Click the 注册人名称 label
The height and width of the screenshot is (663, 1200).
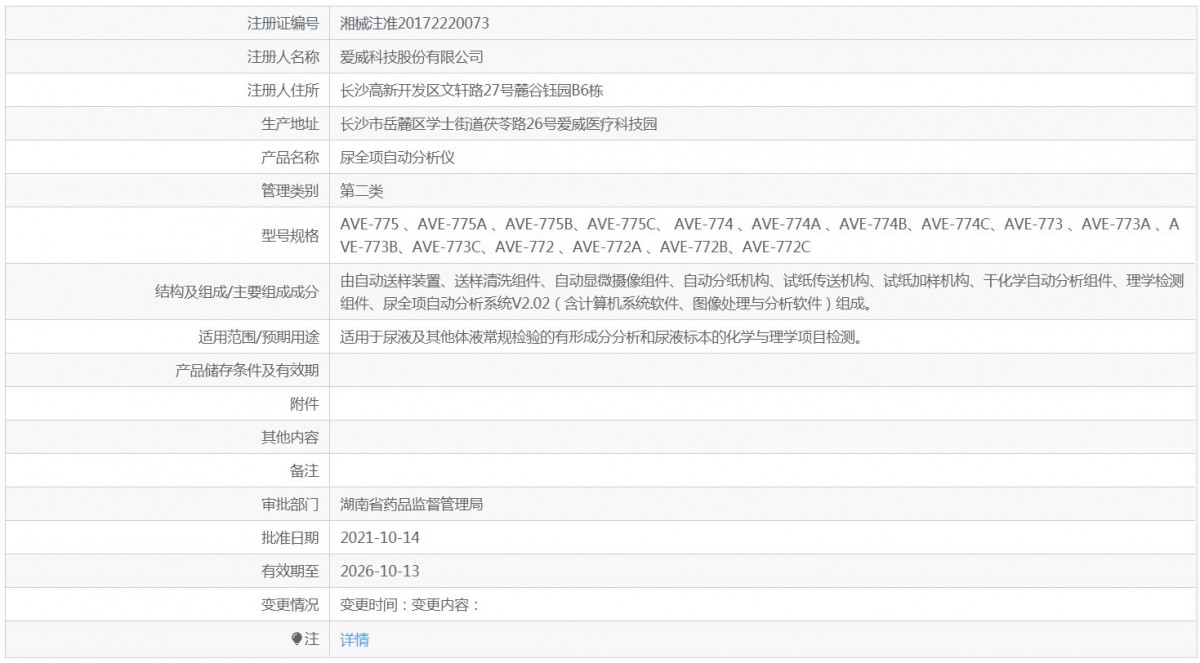pos(283,57)
